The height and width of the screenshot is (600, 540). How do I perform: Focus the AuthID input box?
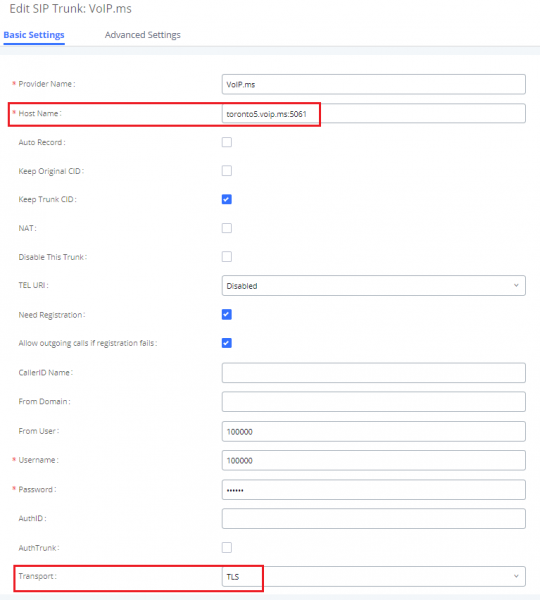coord(374,518)
